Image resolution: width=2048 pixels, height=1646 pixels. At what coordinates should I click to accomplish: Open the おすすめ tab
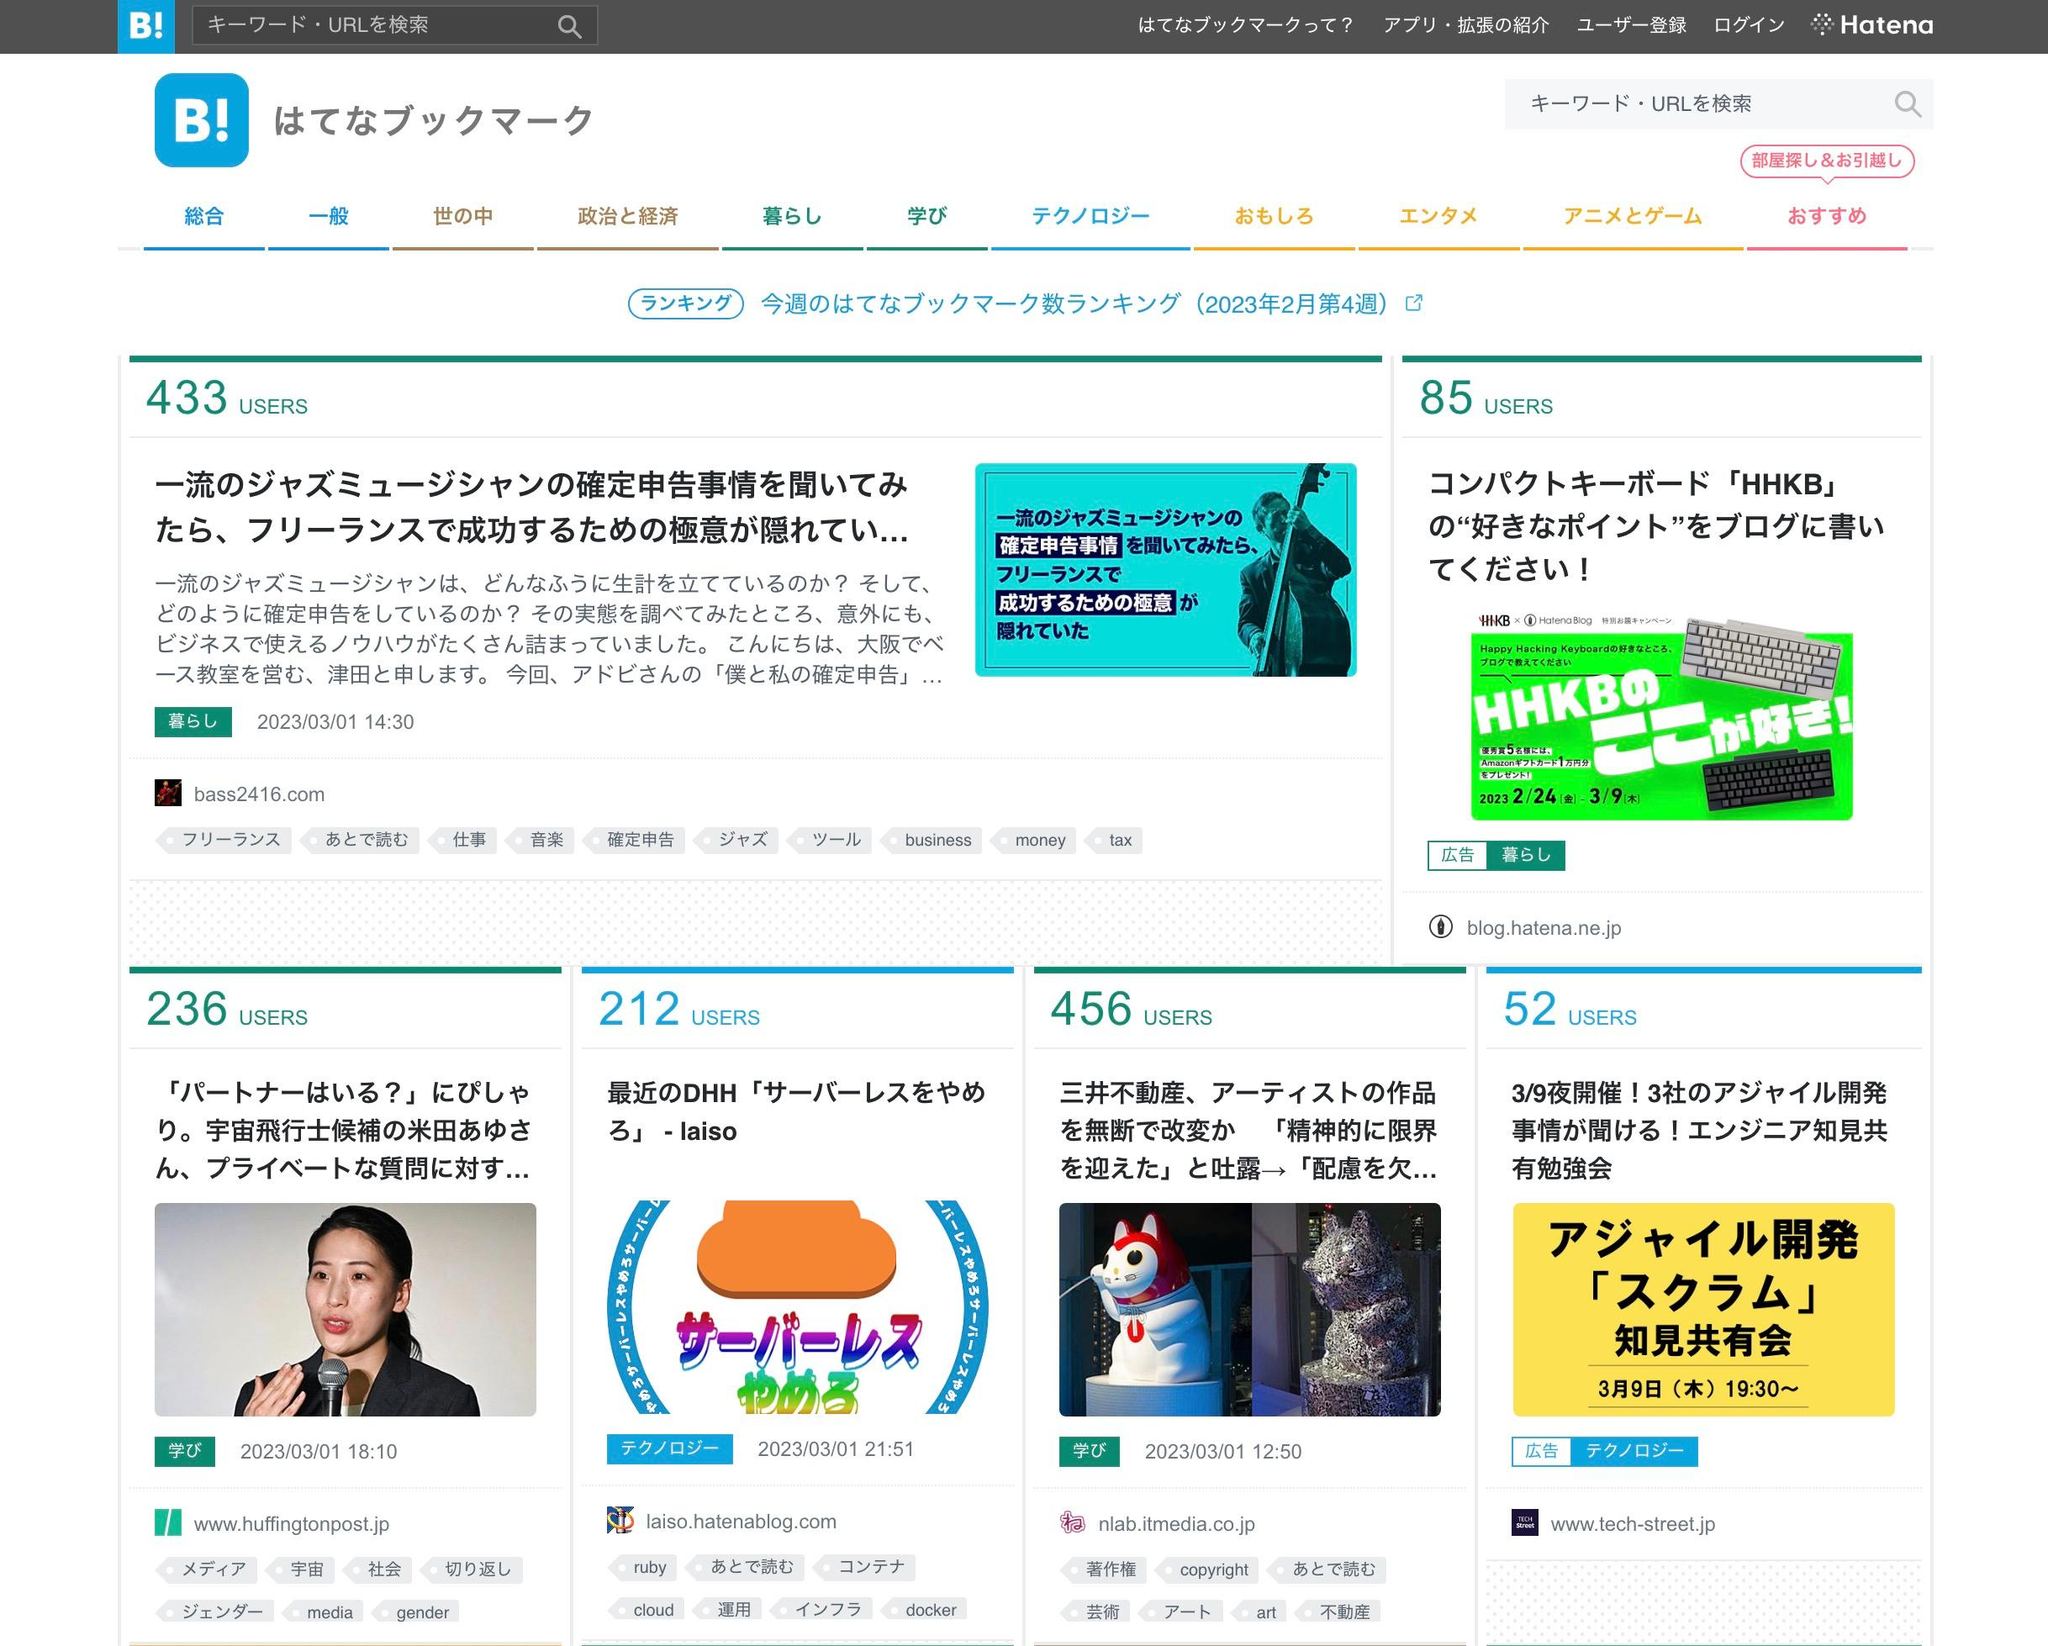pyautogui.click(x=1827, y=216)
